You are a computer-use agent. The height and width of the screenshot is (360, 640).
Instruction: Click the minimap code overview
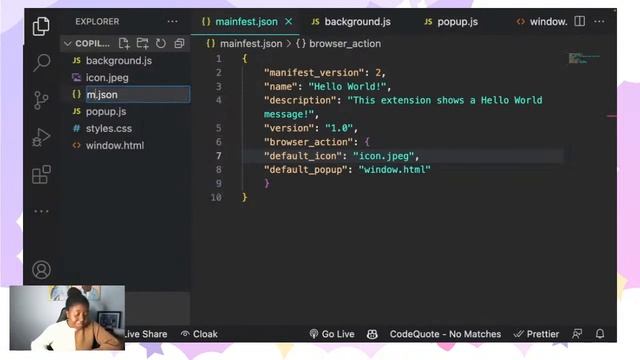584,58
